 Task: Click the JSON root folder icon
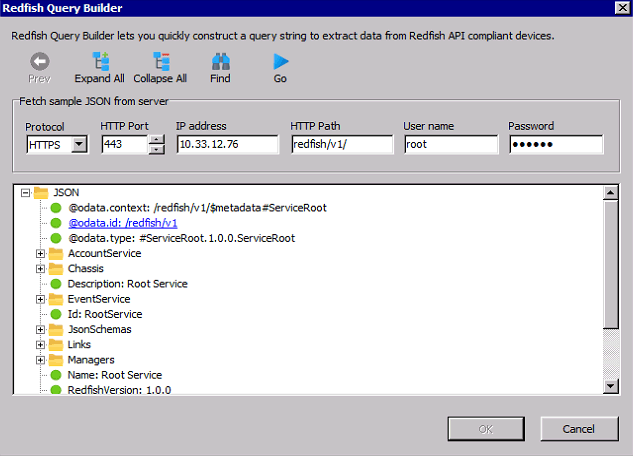(x=41, y=192)
